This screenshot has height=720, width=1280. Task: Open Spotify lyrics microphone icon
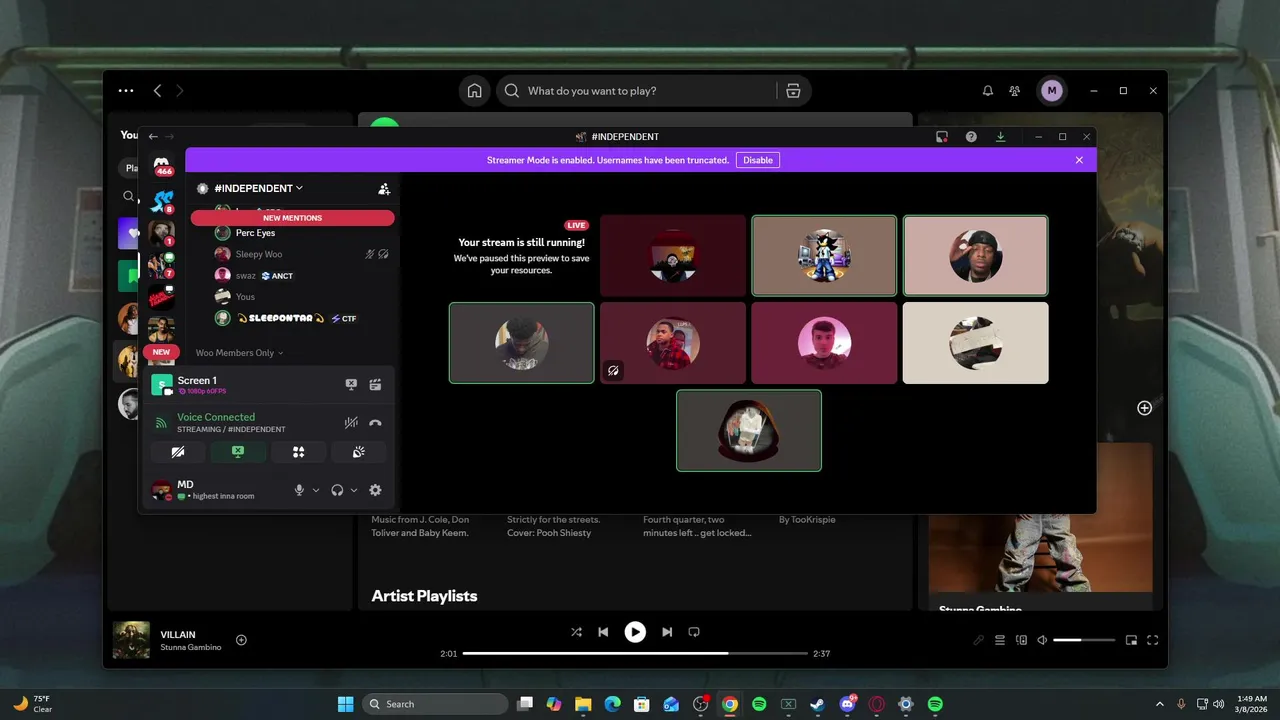click(x=978, y=640)
